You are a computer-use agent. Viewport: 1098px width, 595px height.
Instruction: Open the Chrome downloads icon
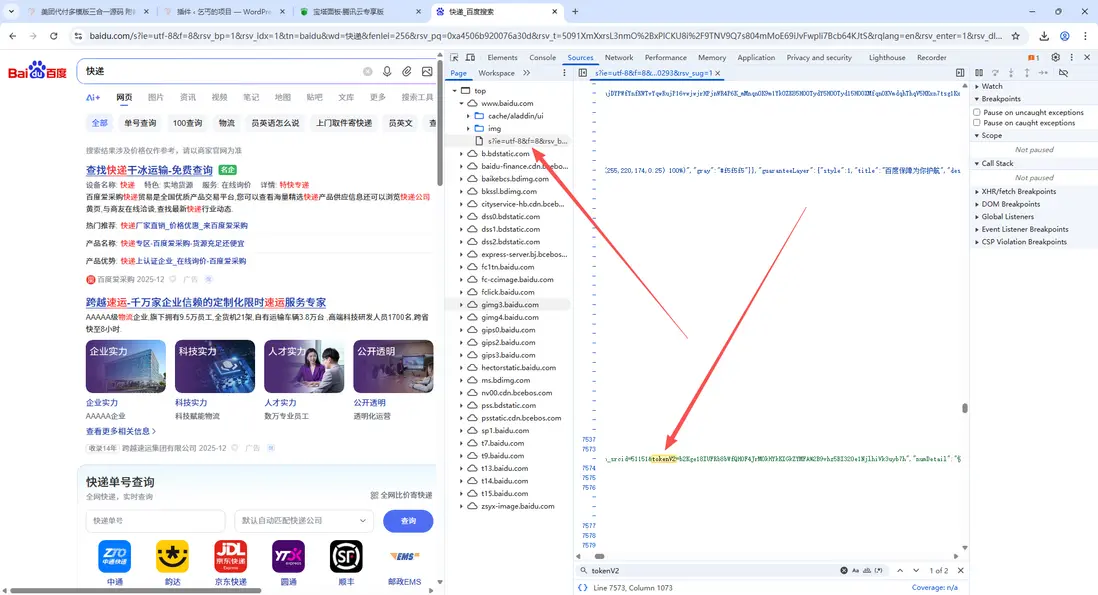point(1044,36)
